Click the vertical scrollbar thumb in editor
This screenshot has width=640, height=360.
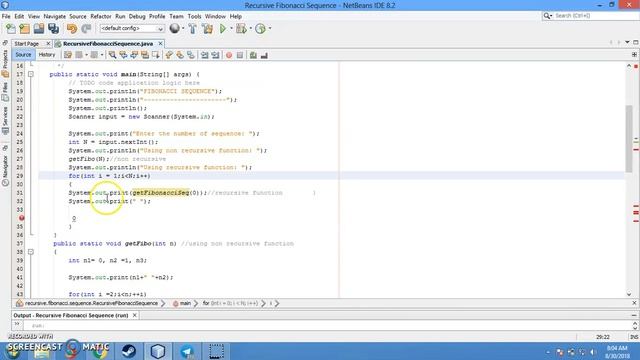tap(629, 139)
